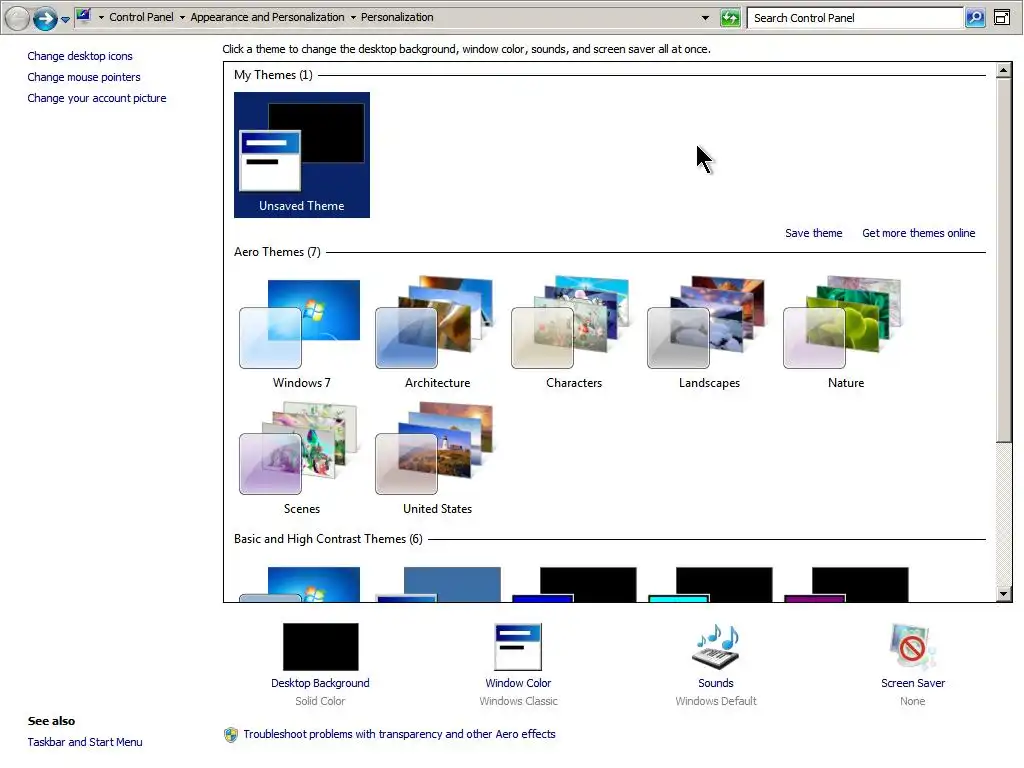
Task: Open Taskbar and Start Menu link
Action: click(x=85, y=742)
